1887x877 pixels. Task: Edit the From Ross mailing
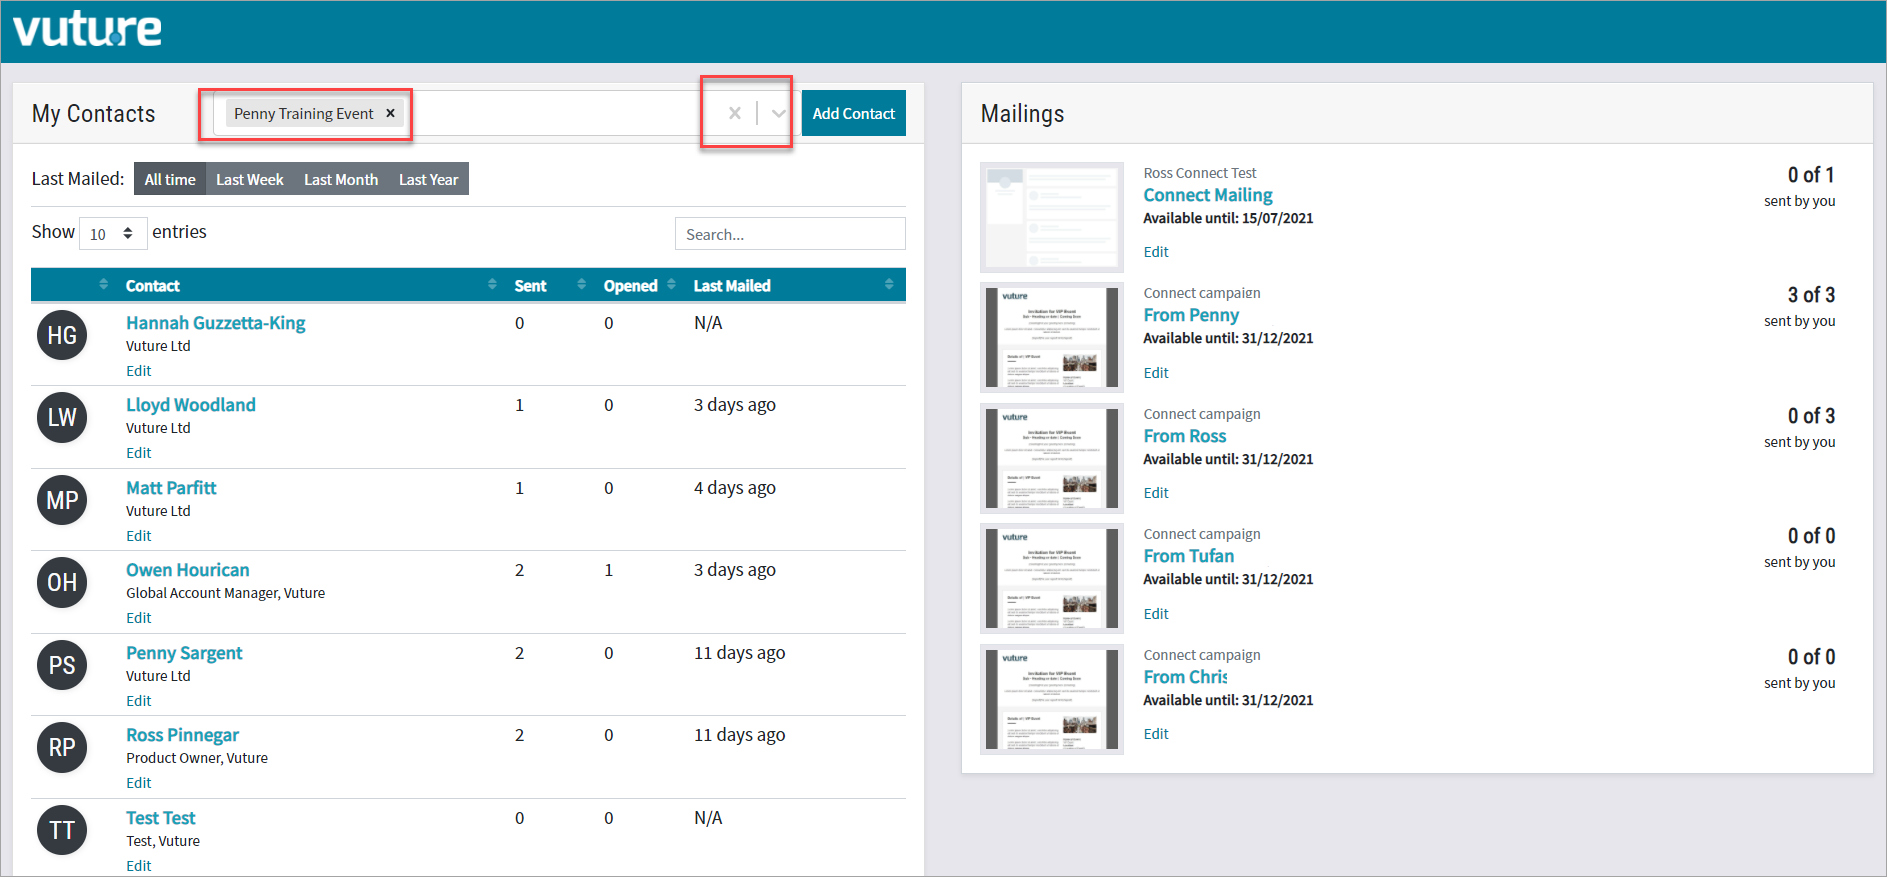point(1156,493)
